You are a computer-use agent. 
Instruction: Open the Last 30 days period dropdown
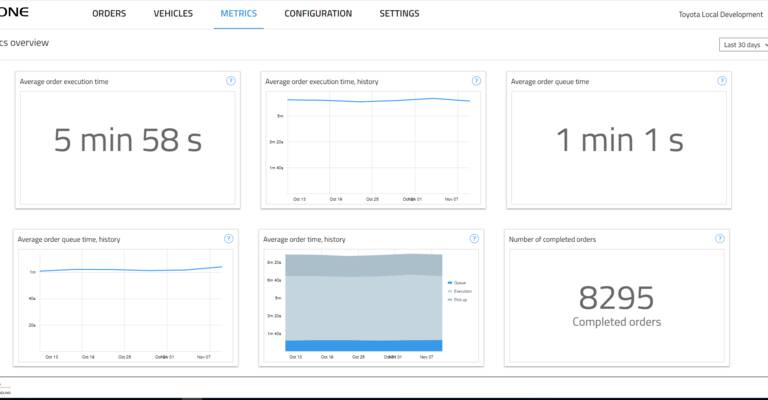coord(744,45)
